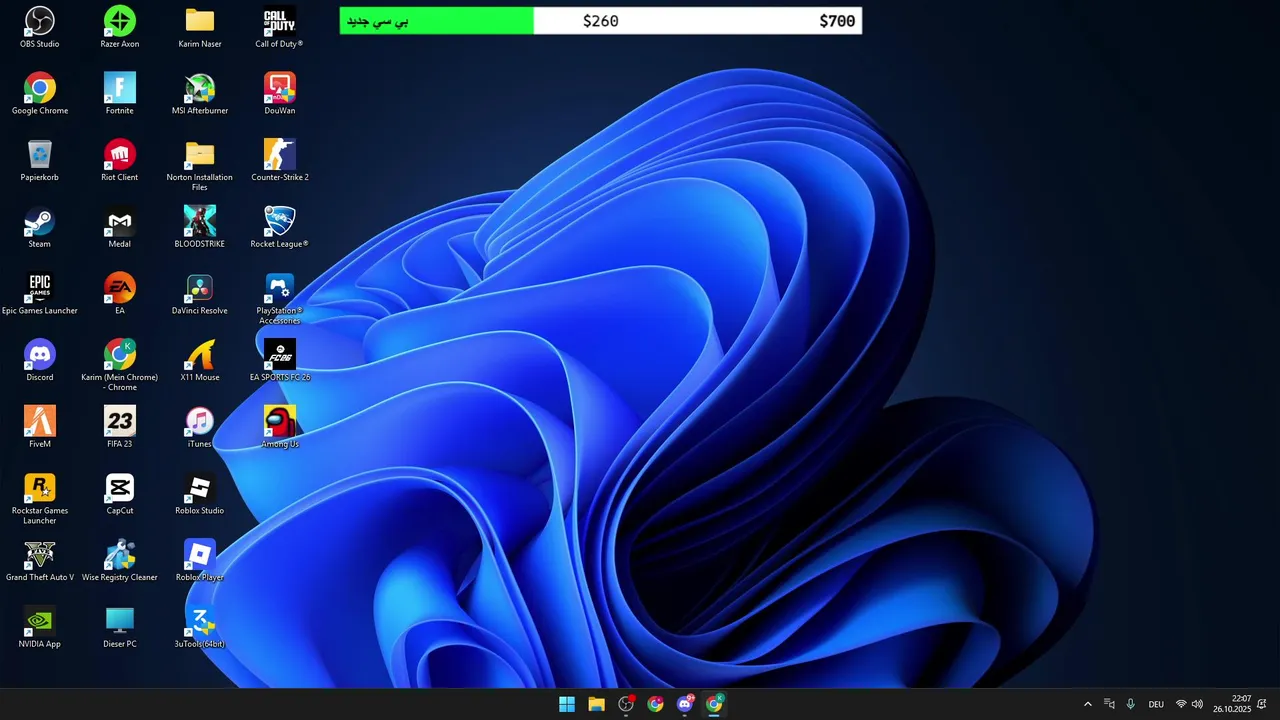Switch to OBS Studio on taskbar
This screenshot has height=720, width=1280.
(626, 704)
